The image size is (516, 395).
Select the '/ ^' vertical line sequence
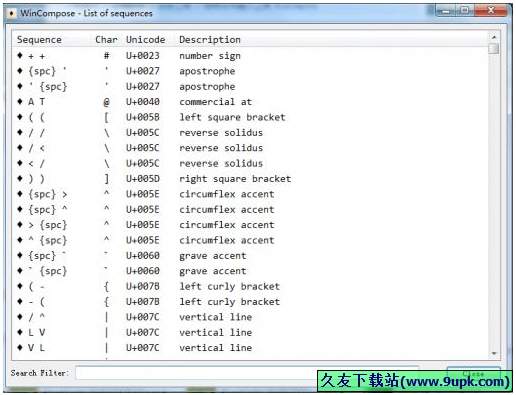(250, 317)
